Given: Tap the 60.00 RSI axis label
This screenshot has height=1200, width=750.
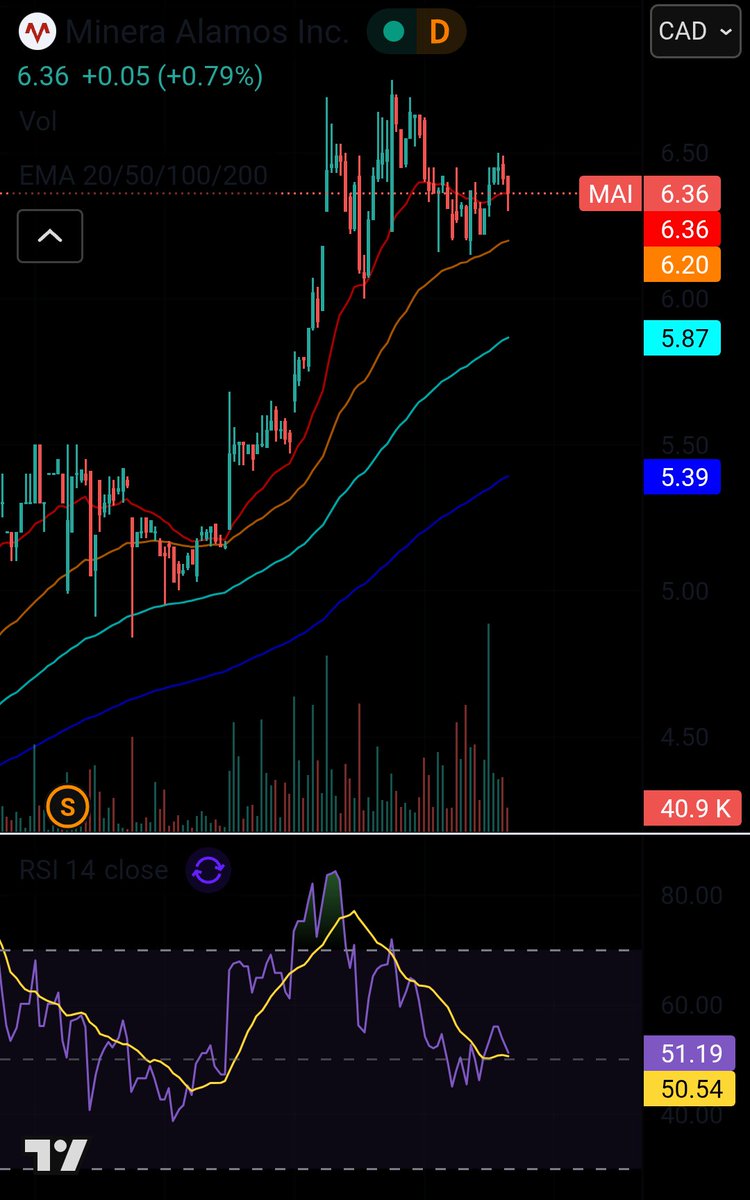Looking at the screenshot, I should click(x=691, y=1005).
